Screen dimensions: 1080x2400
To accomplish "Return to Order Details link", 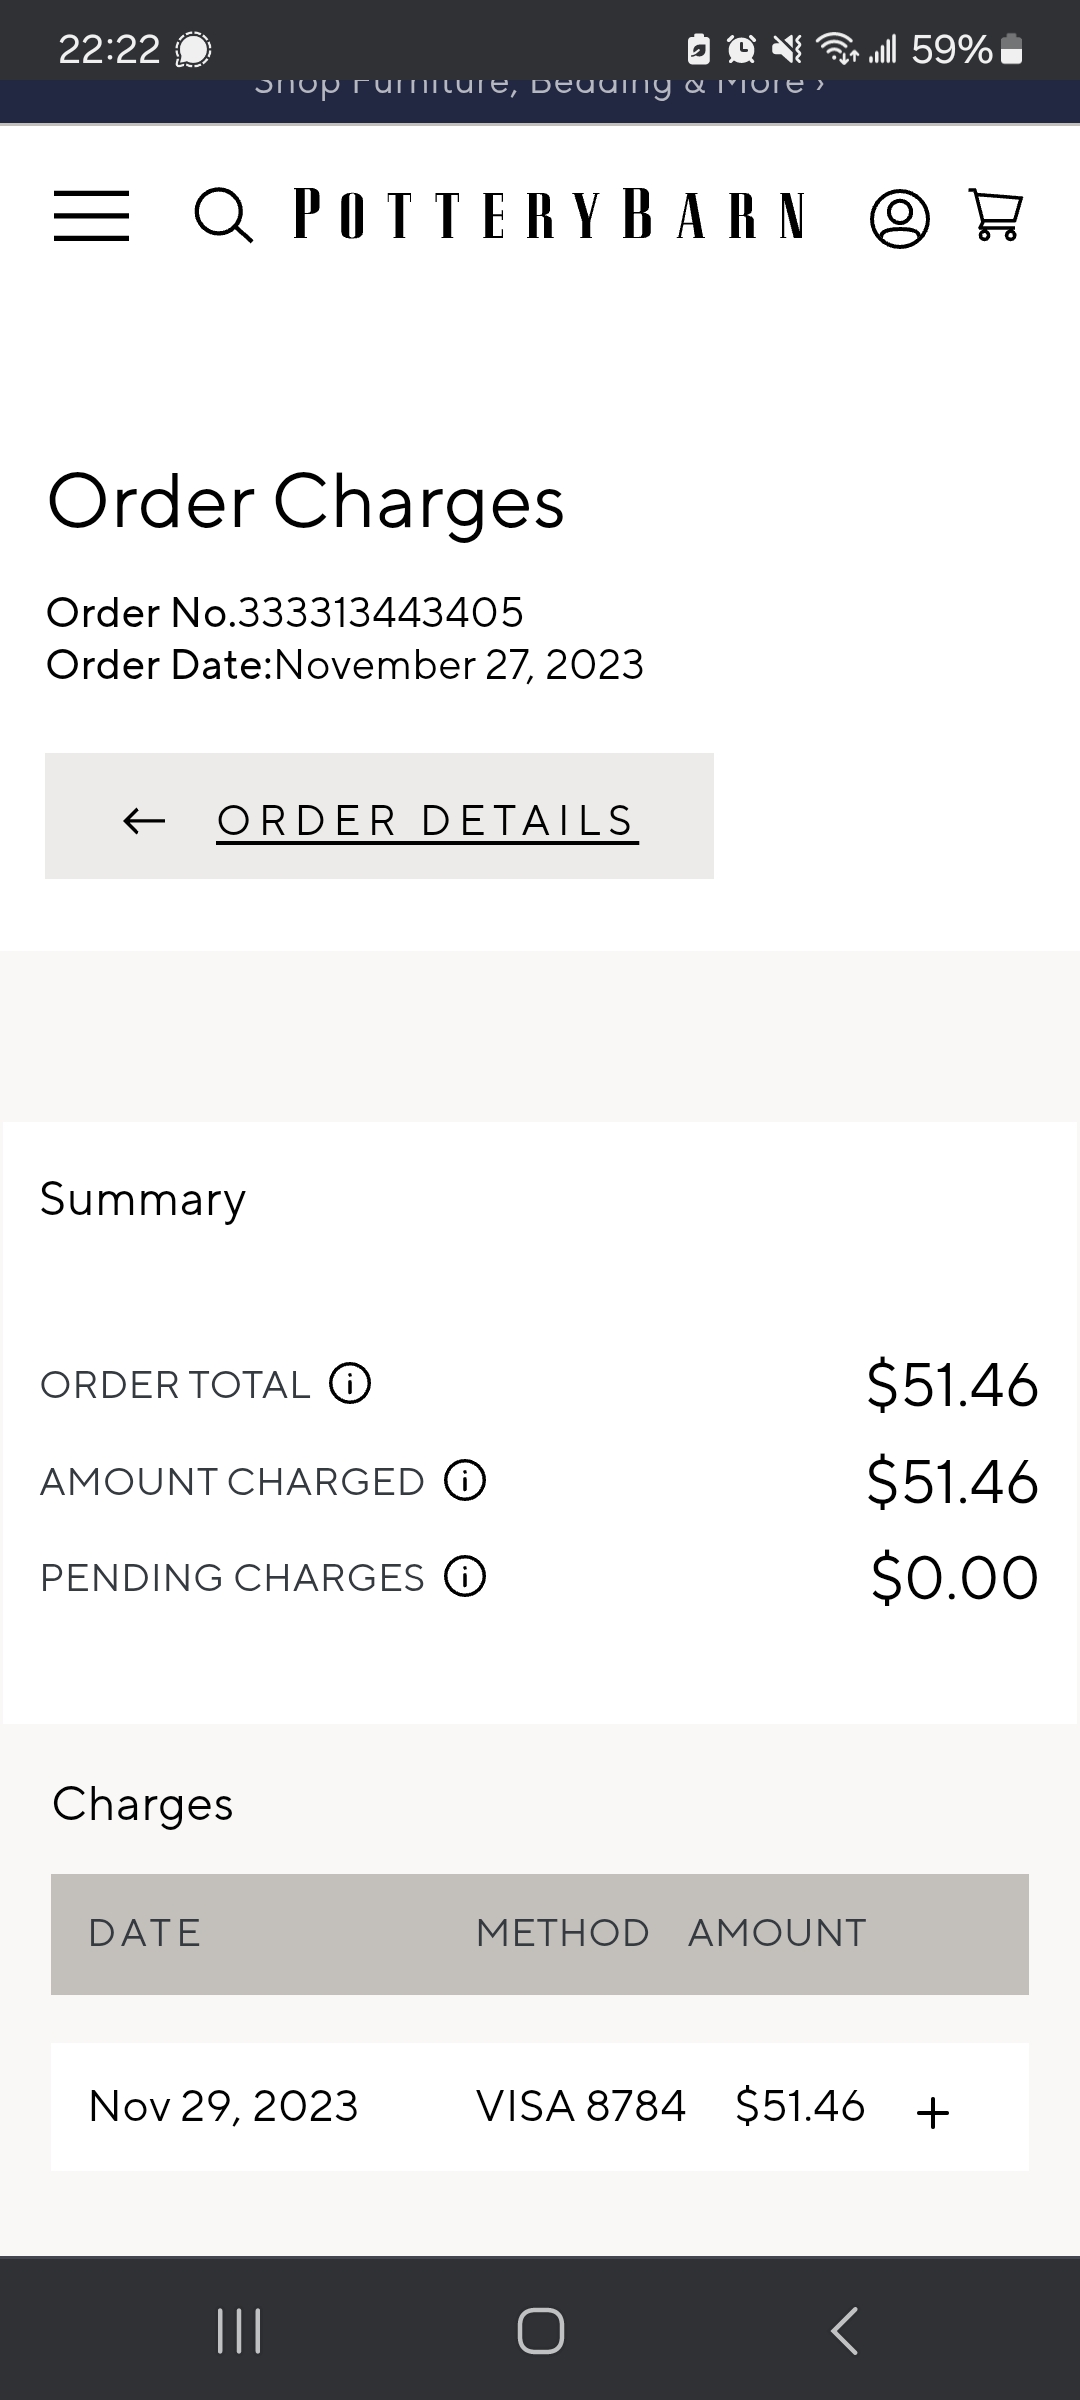I will click(427, 821).
